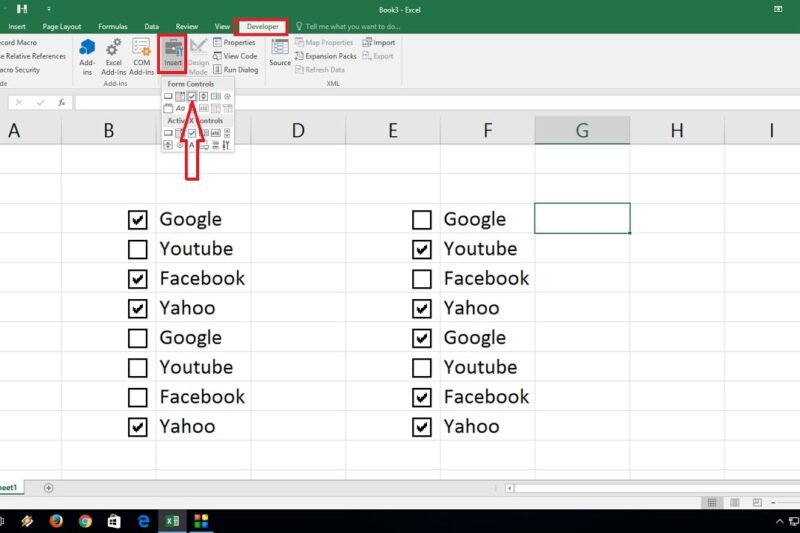Uncheck the checked Facebook checkbox in column B
This screenshot has width=800, height=533.
click(138, 279)
